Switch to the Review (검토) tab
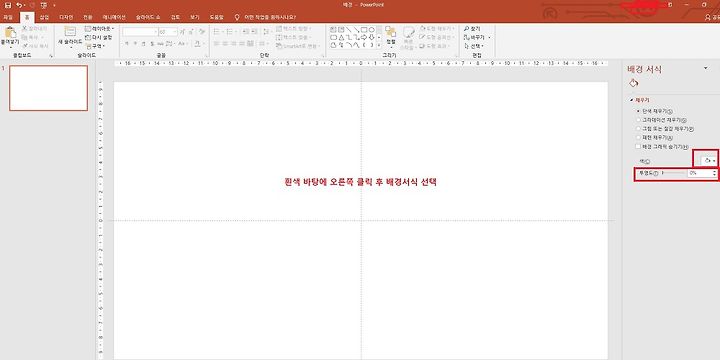This screenshot has width=720, height=360. click(175, 17)
